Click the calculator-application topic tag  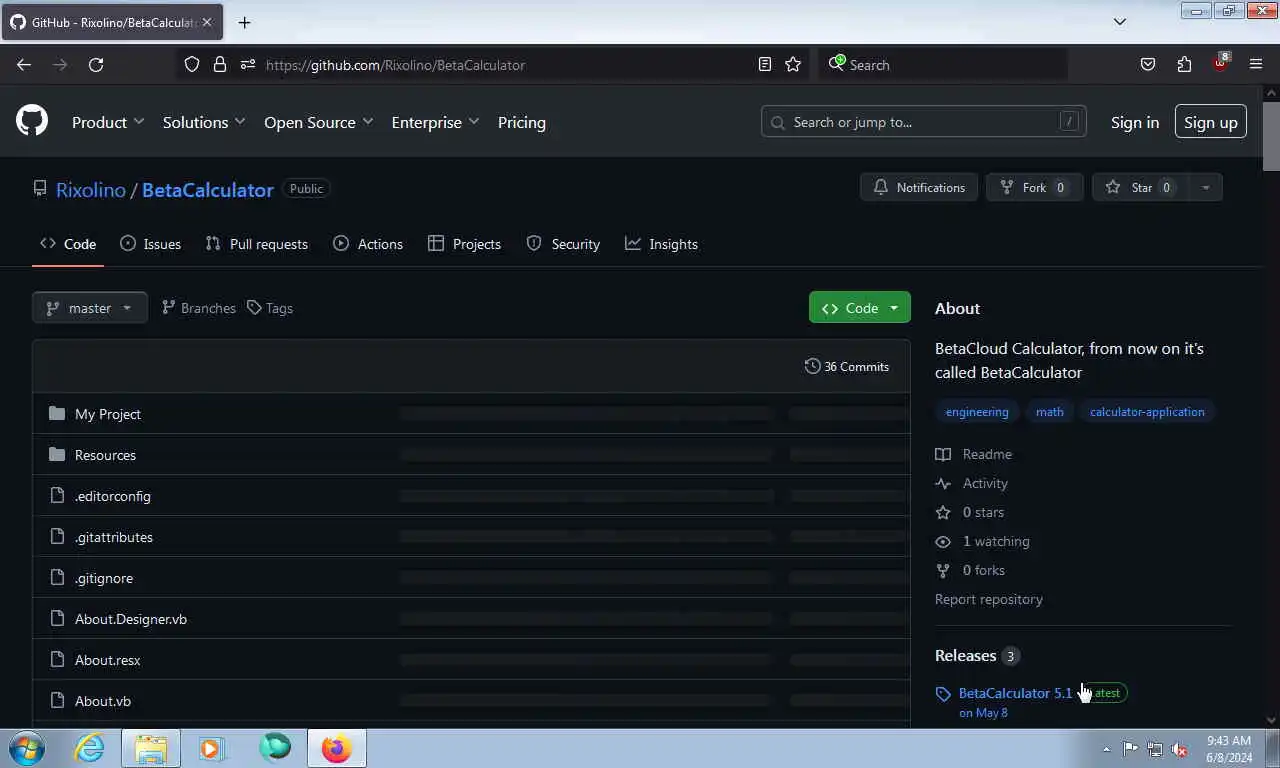[x=1147, y=412]
